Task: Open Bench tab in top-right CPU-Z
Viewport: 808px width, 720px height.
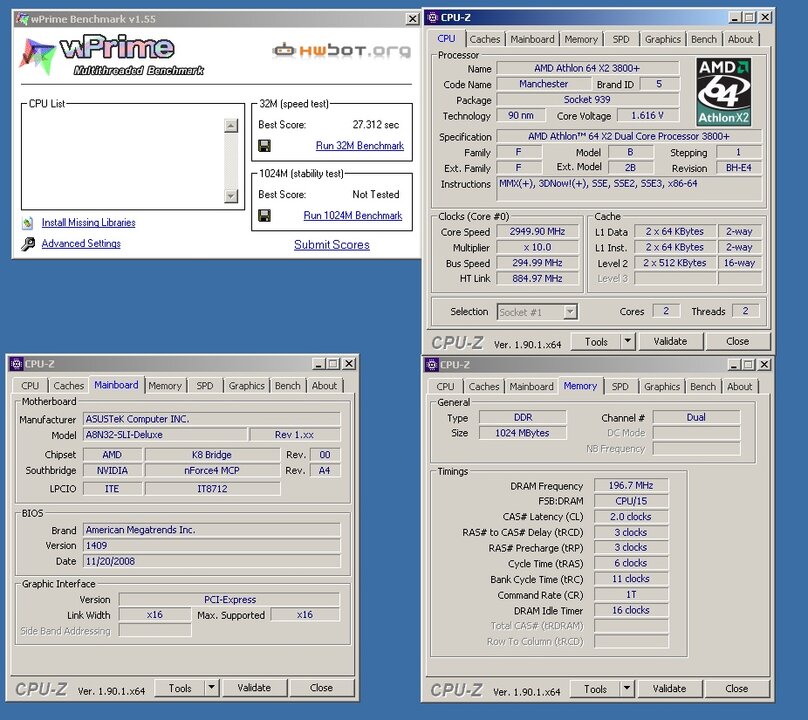Action: [x=703, y=39]
